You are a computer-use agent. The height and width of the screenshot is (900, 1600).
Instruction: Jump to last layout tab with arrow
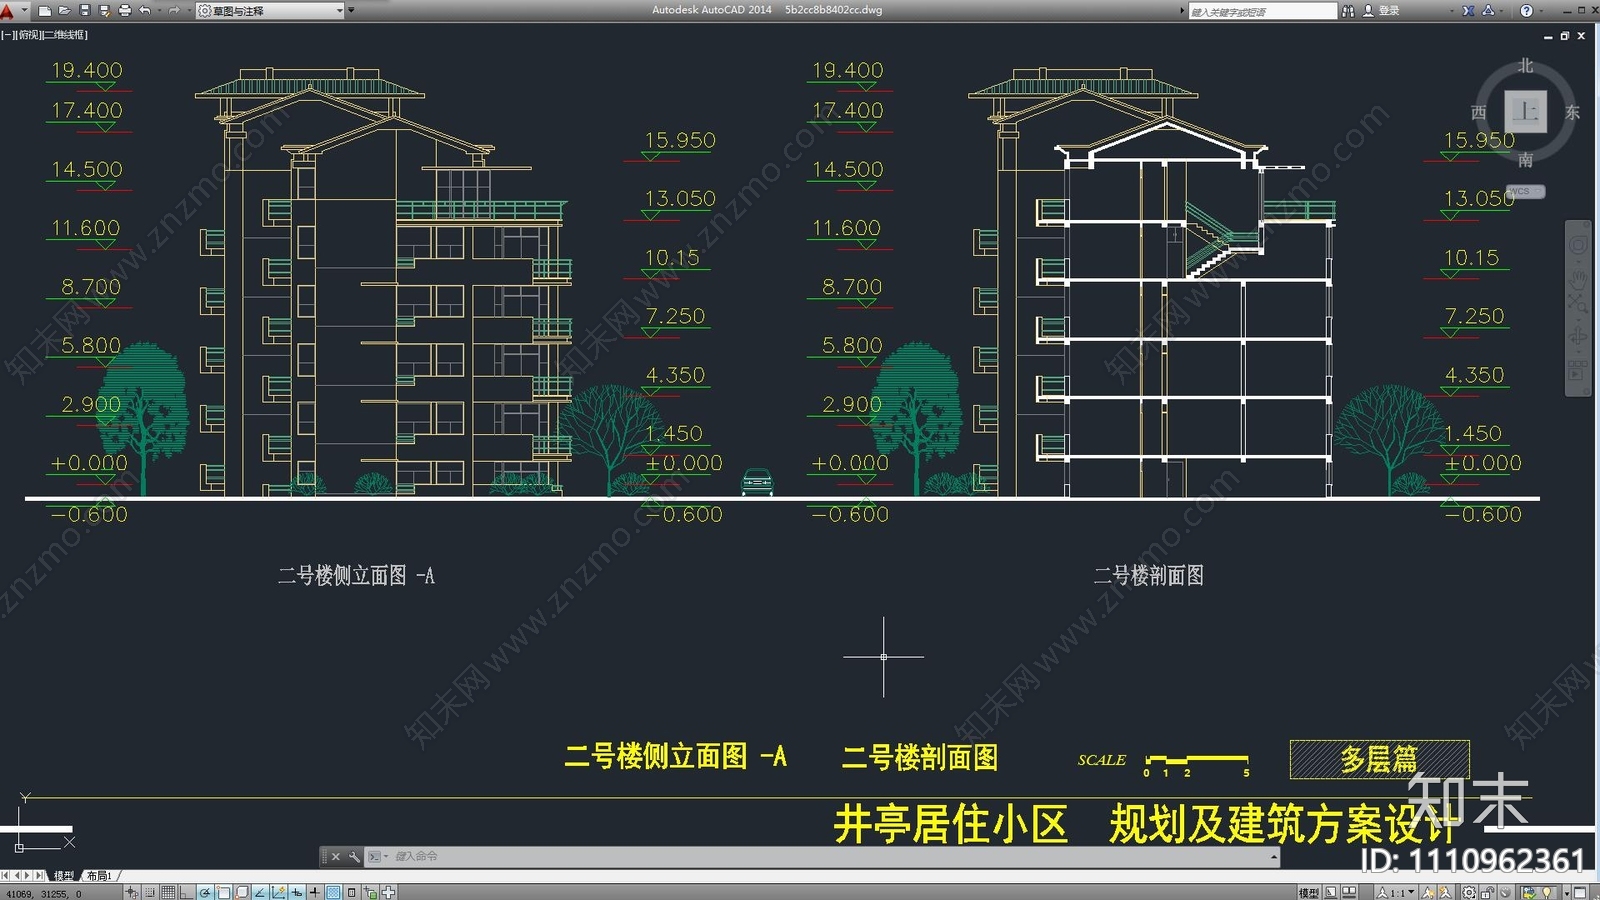pos(40,875)
